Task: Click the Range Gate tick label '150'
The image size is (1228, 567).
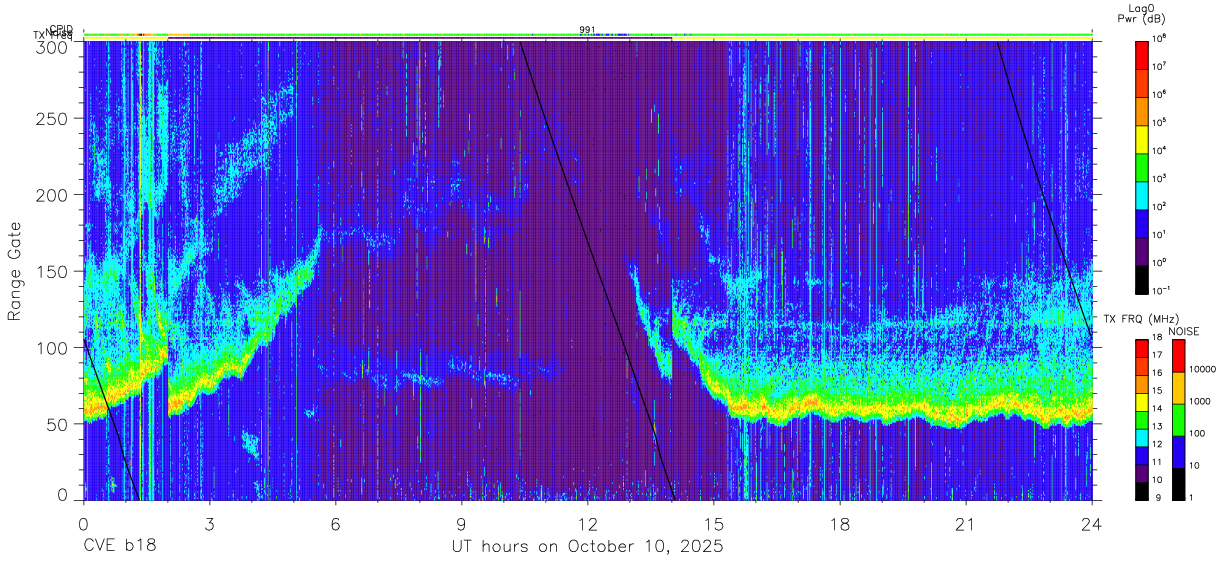Action: pyautogui.click(x=53, y=271)
